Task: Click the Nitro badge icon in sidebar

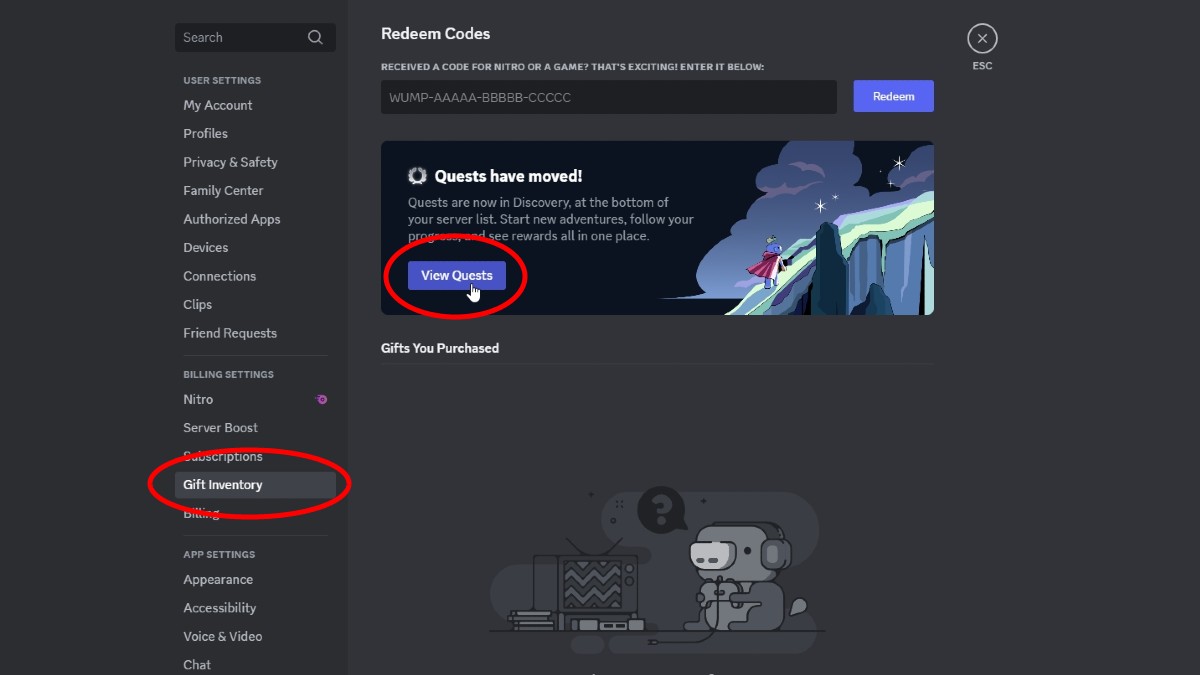Action: pyautogui.click(x=321, y=399)
